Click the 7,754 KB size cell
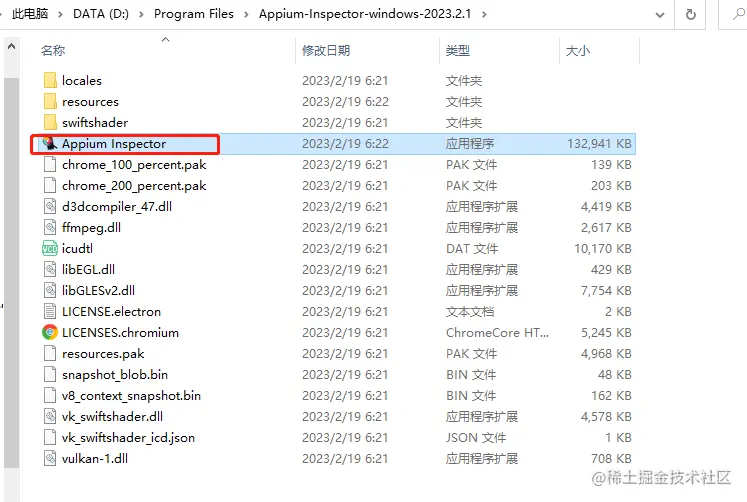 click(606, 291)
